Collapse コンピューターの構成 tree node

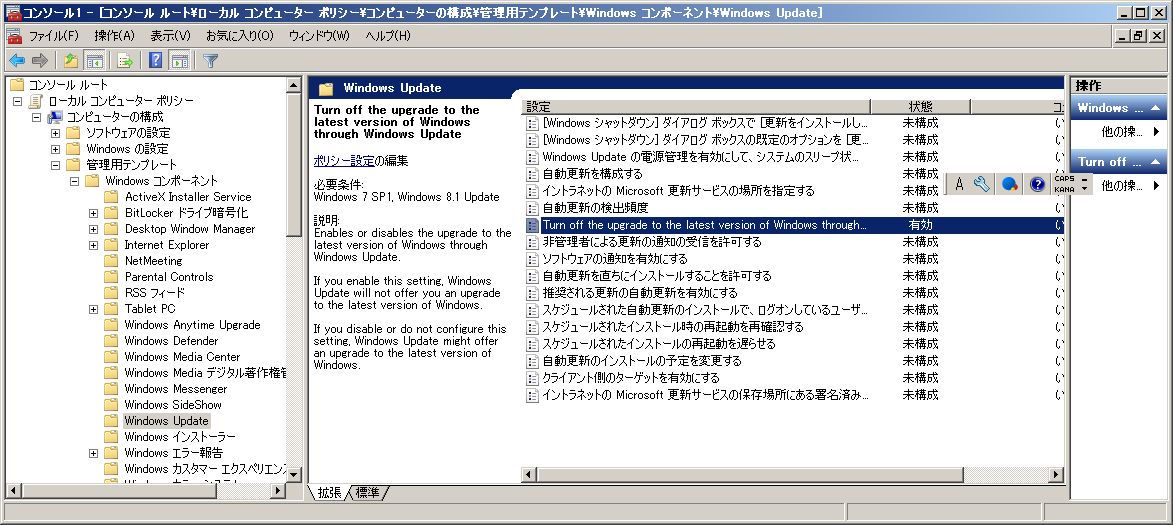click(36, 117)
